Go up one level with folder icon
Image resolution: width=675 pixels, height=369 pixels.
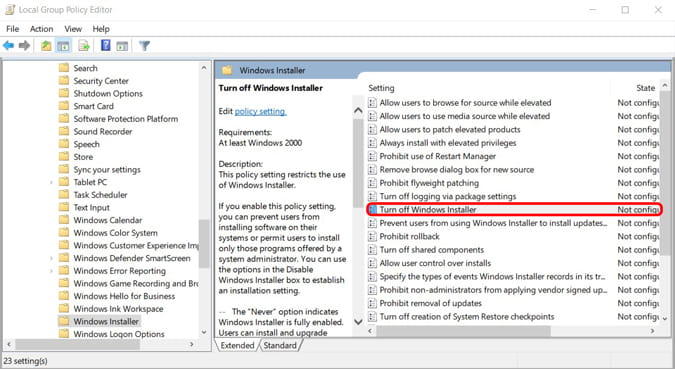pos(46,45)
